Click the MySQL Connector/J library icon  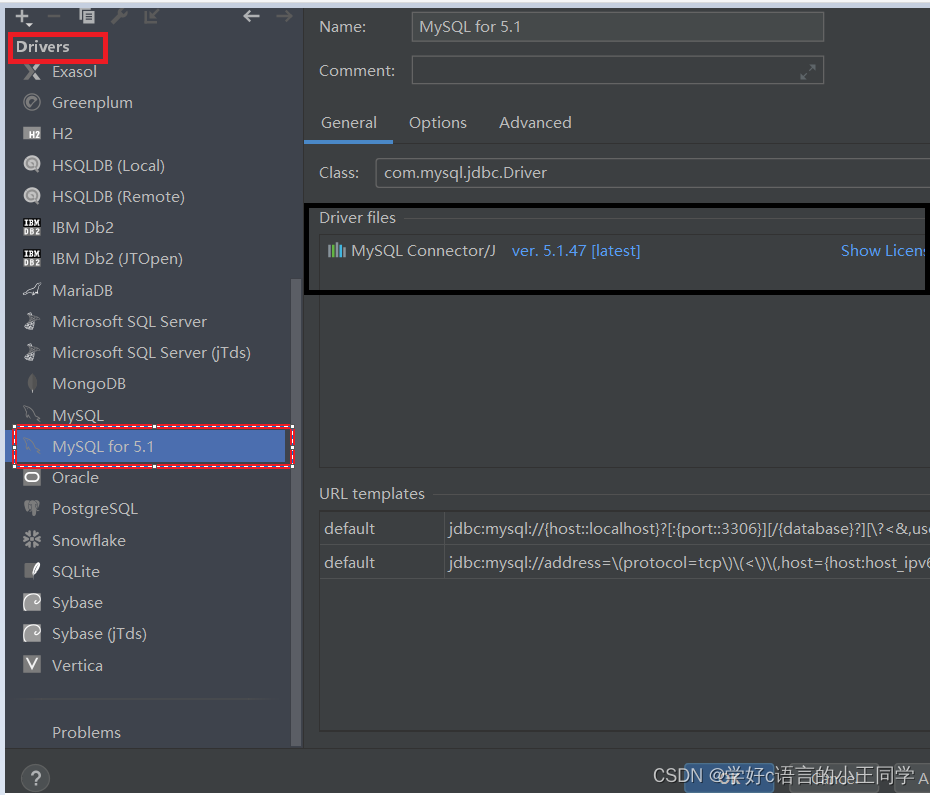337,251
